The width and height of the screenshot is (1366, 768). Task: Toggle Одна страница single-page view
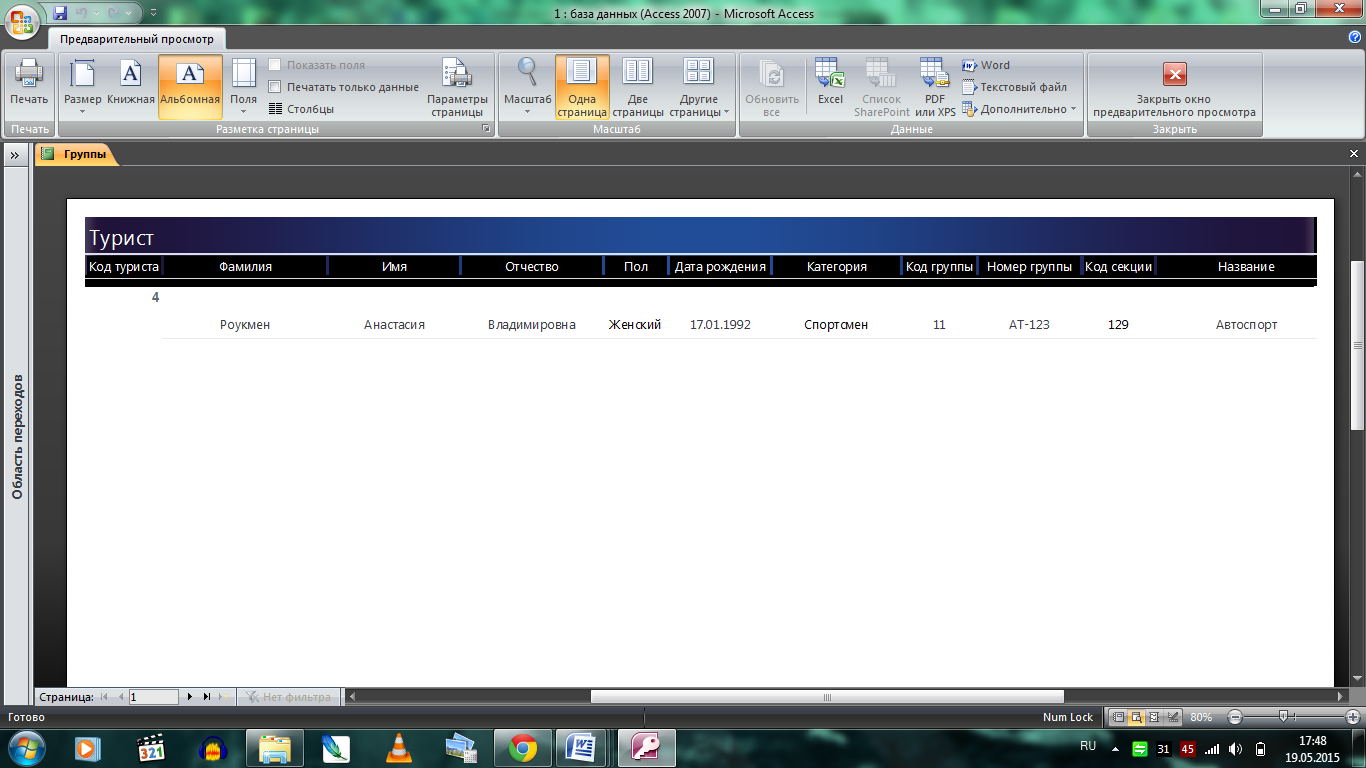click(582, 87)
